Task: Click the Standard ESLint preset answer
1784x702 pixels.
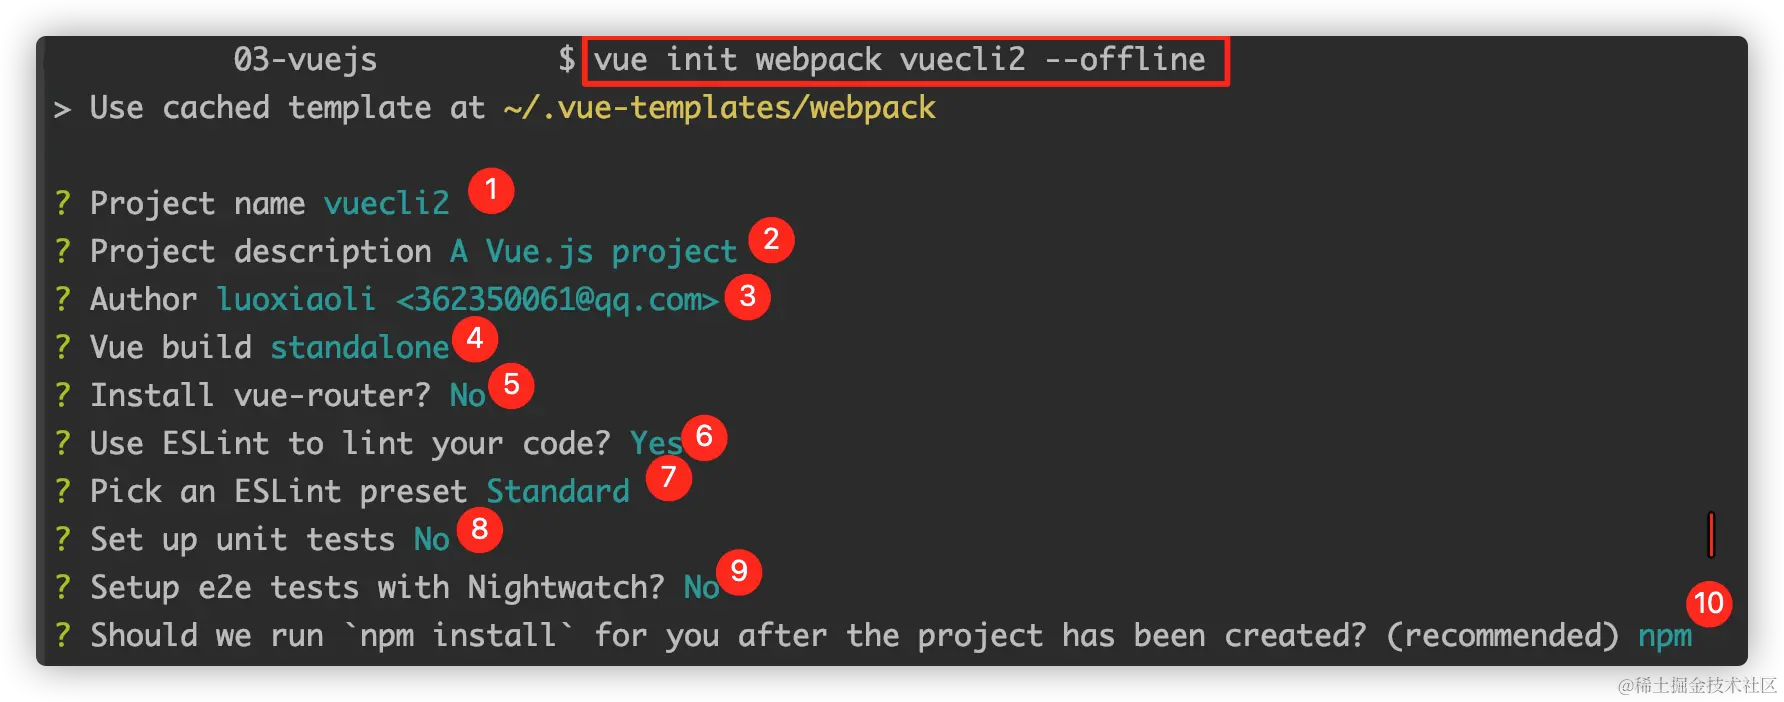Action: pos(558,491)
